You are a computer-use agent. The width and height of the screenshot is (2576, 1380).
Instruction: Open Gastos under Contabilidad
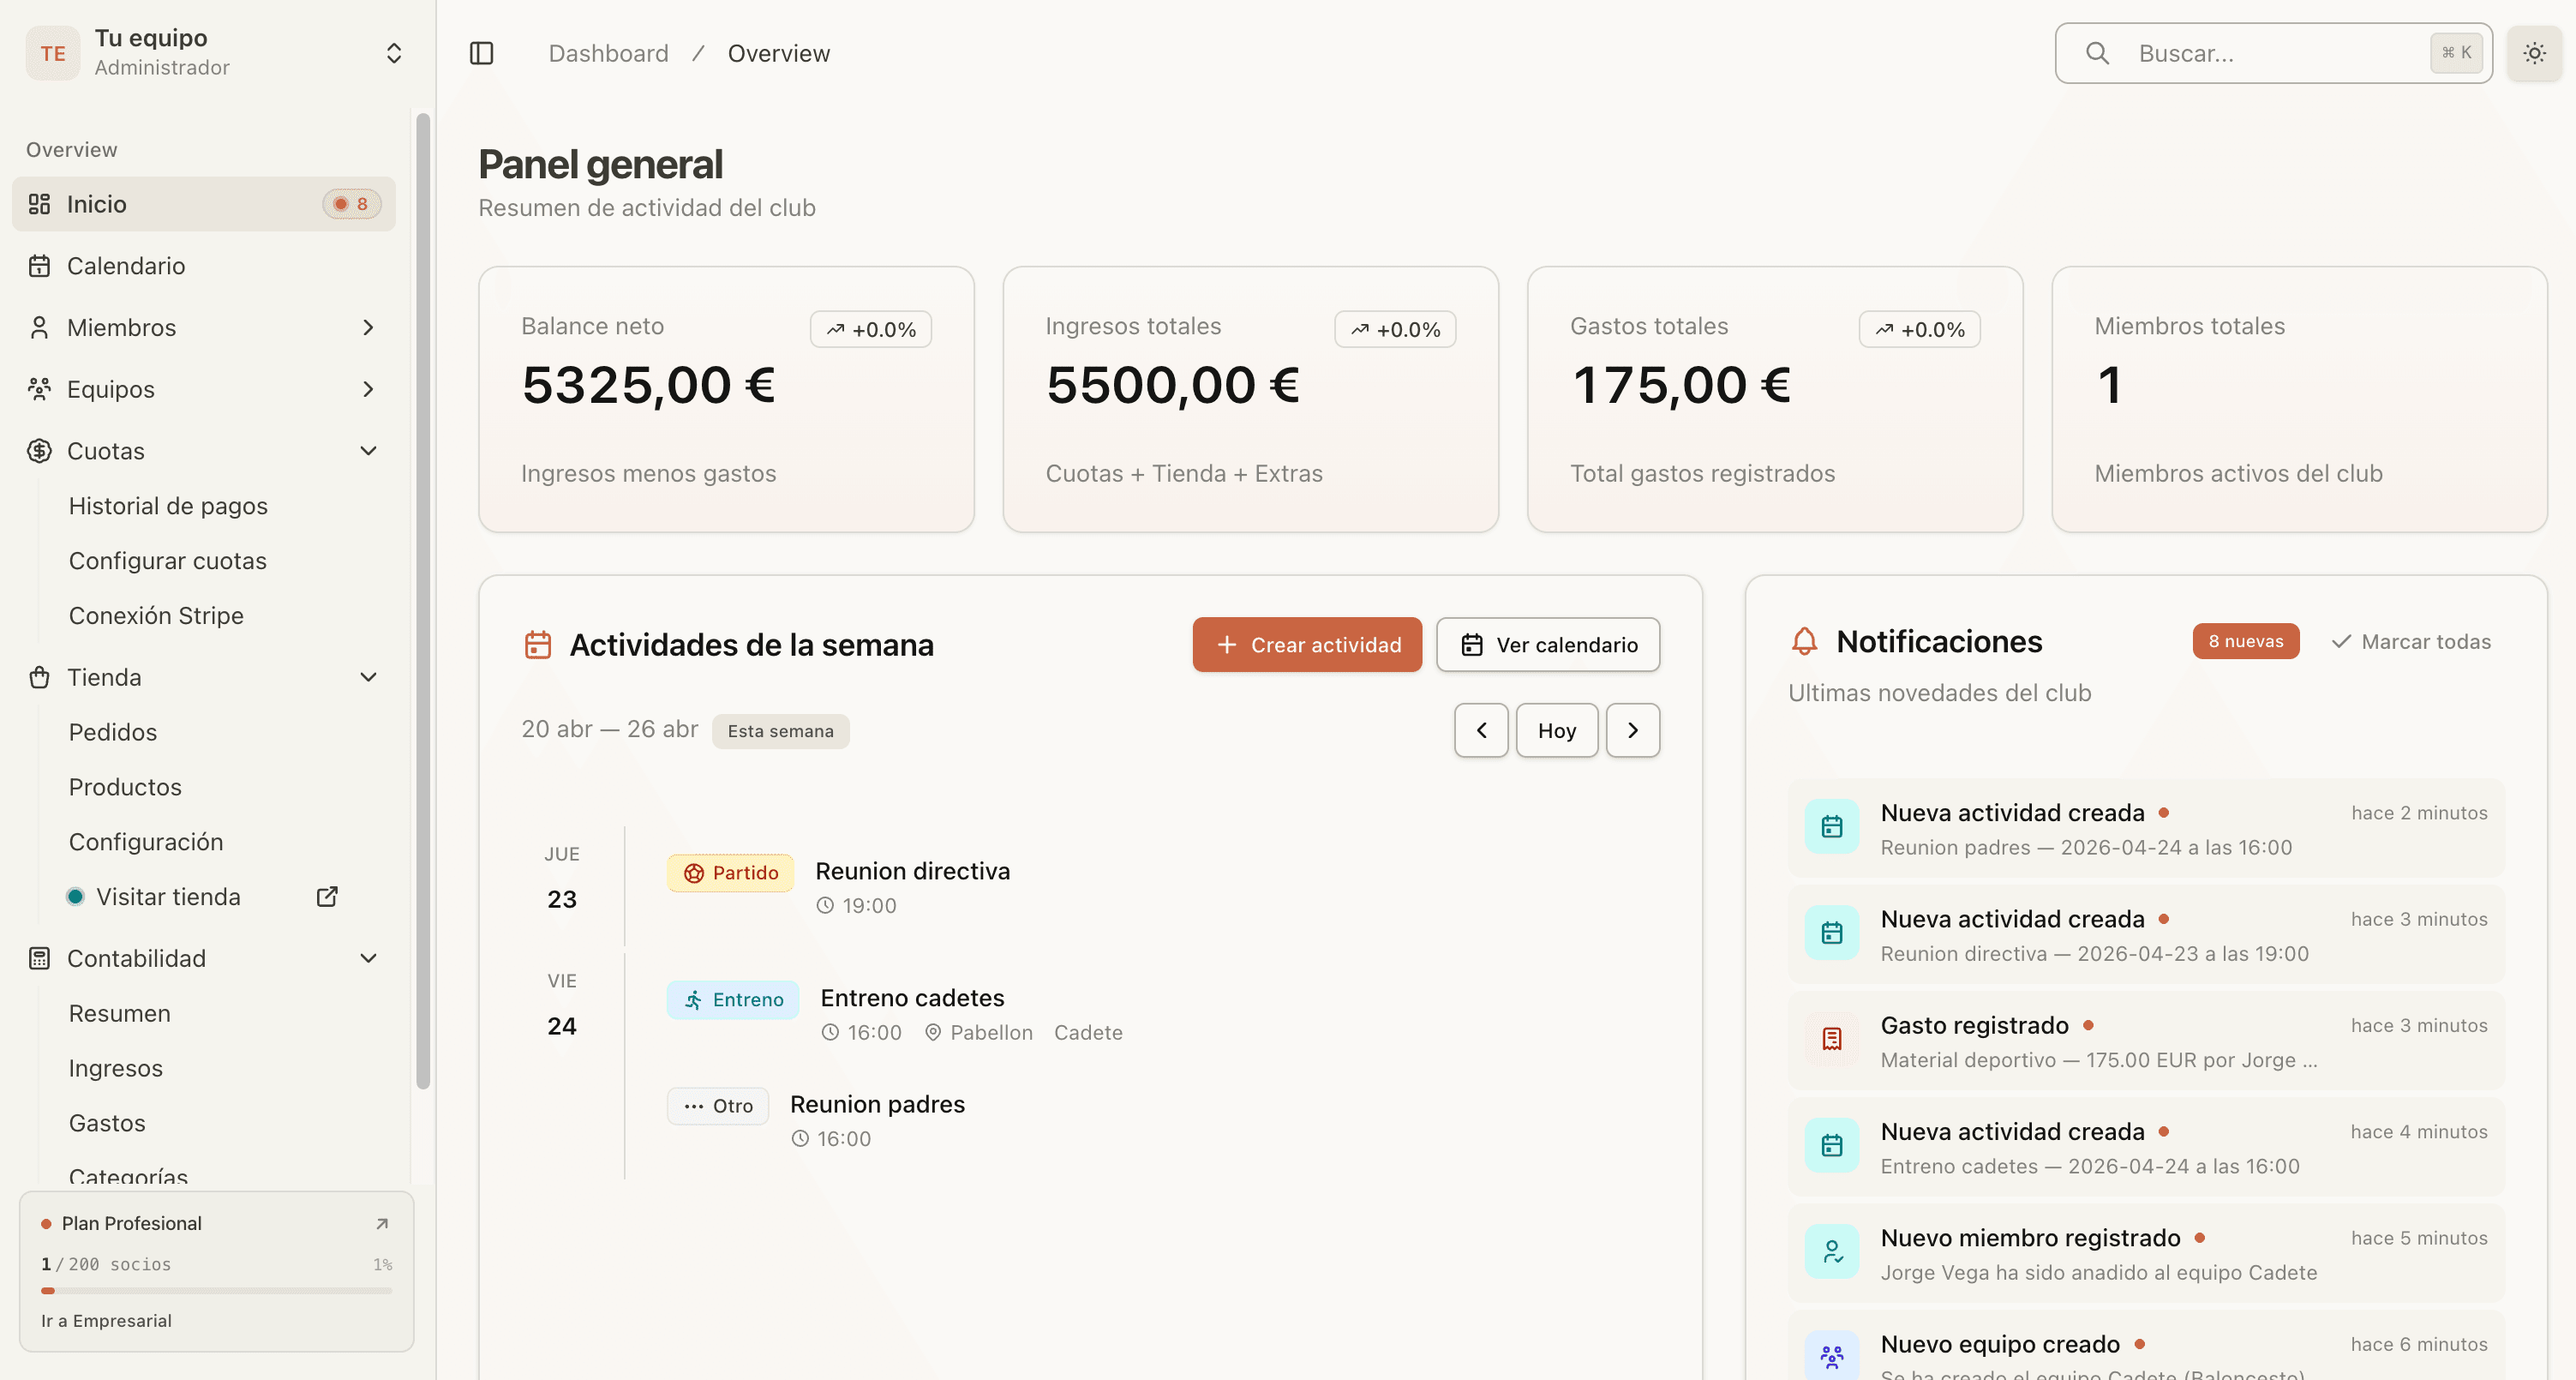pos(107,1123)
